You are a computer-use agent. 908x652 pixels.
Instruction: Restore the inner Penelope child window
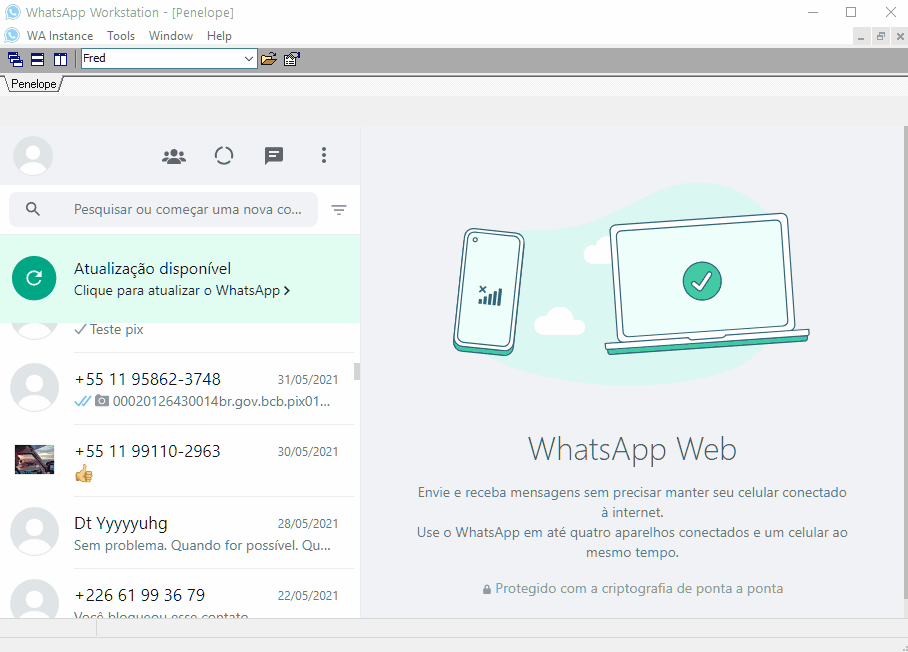[881, 37]
